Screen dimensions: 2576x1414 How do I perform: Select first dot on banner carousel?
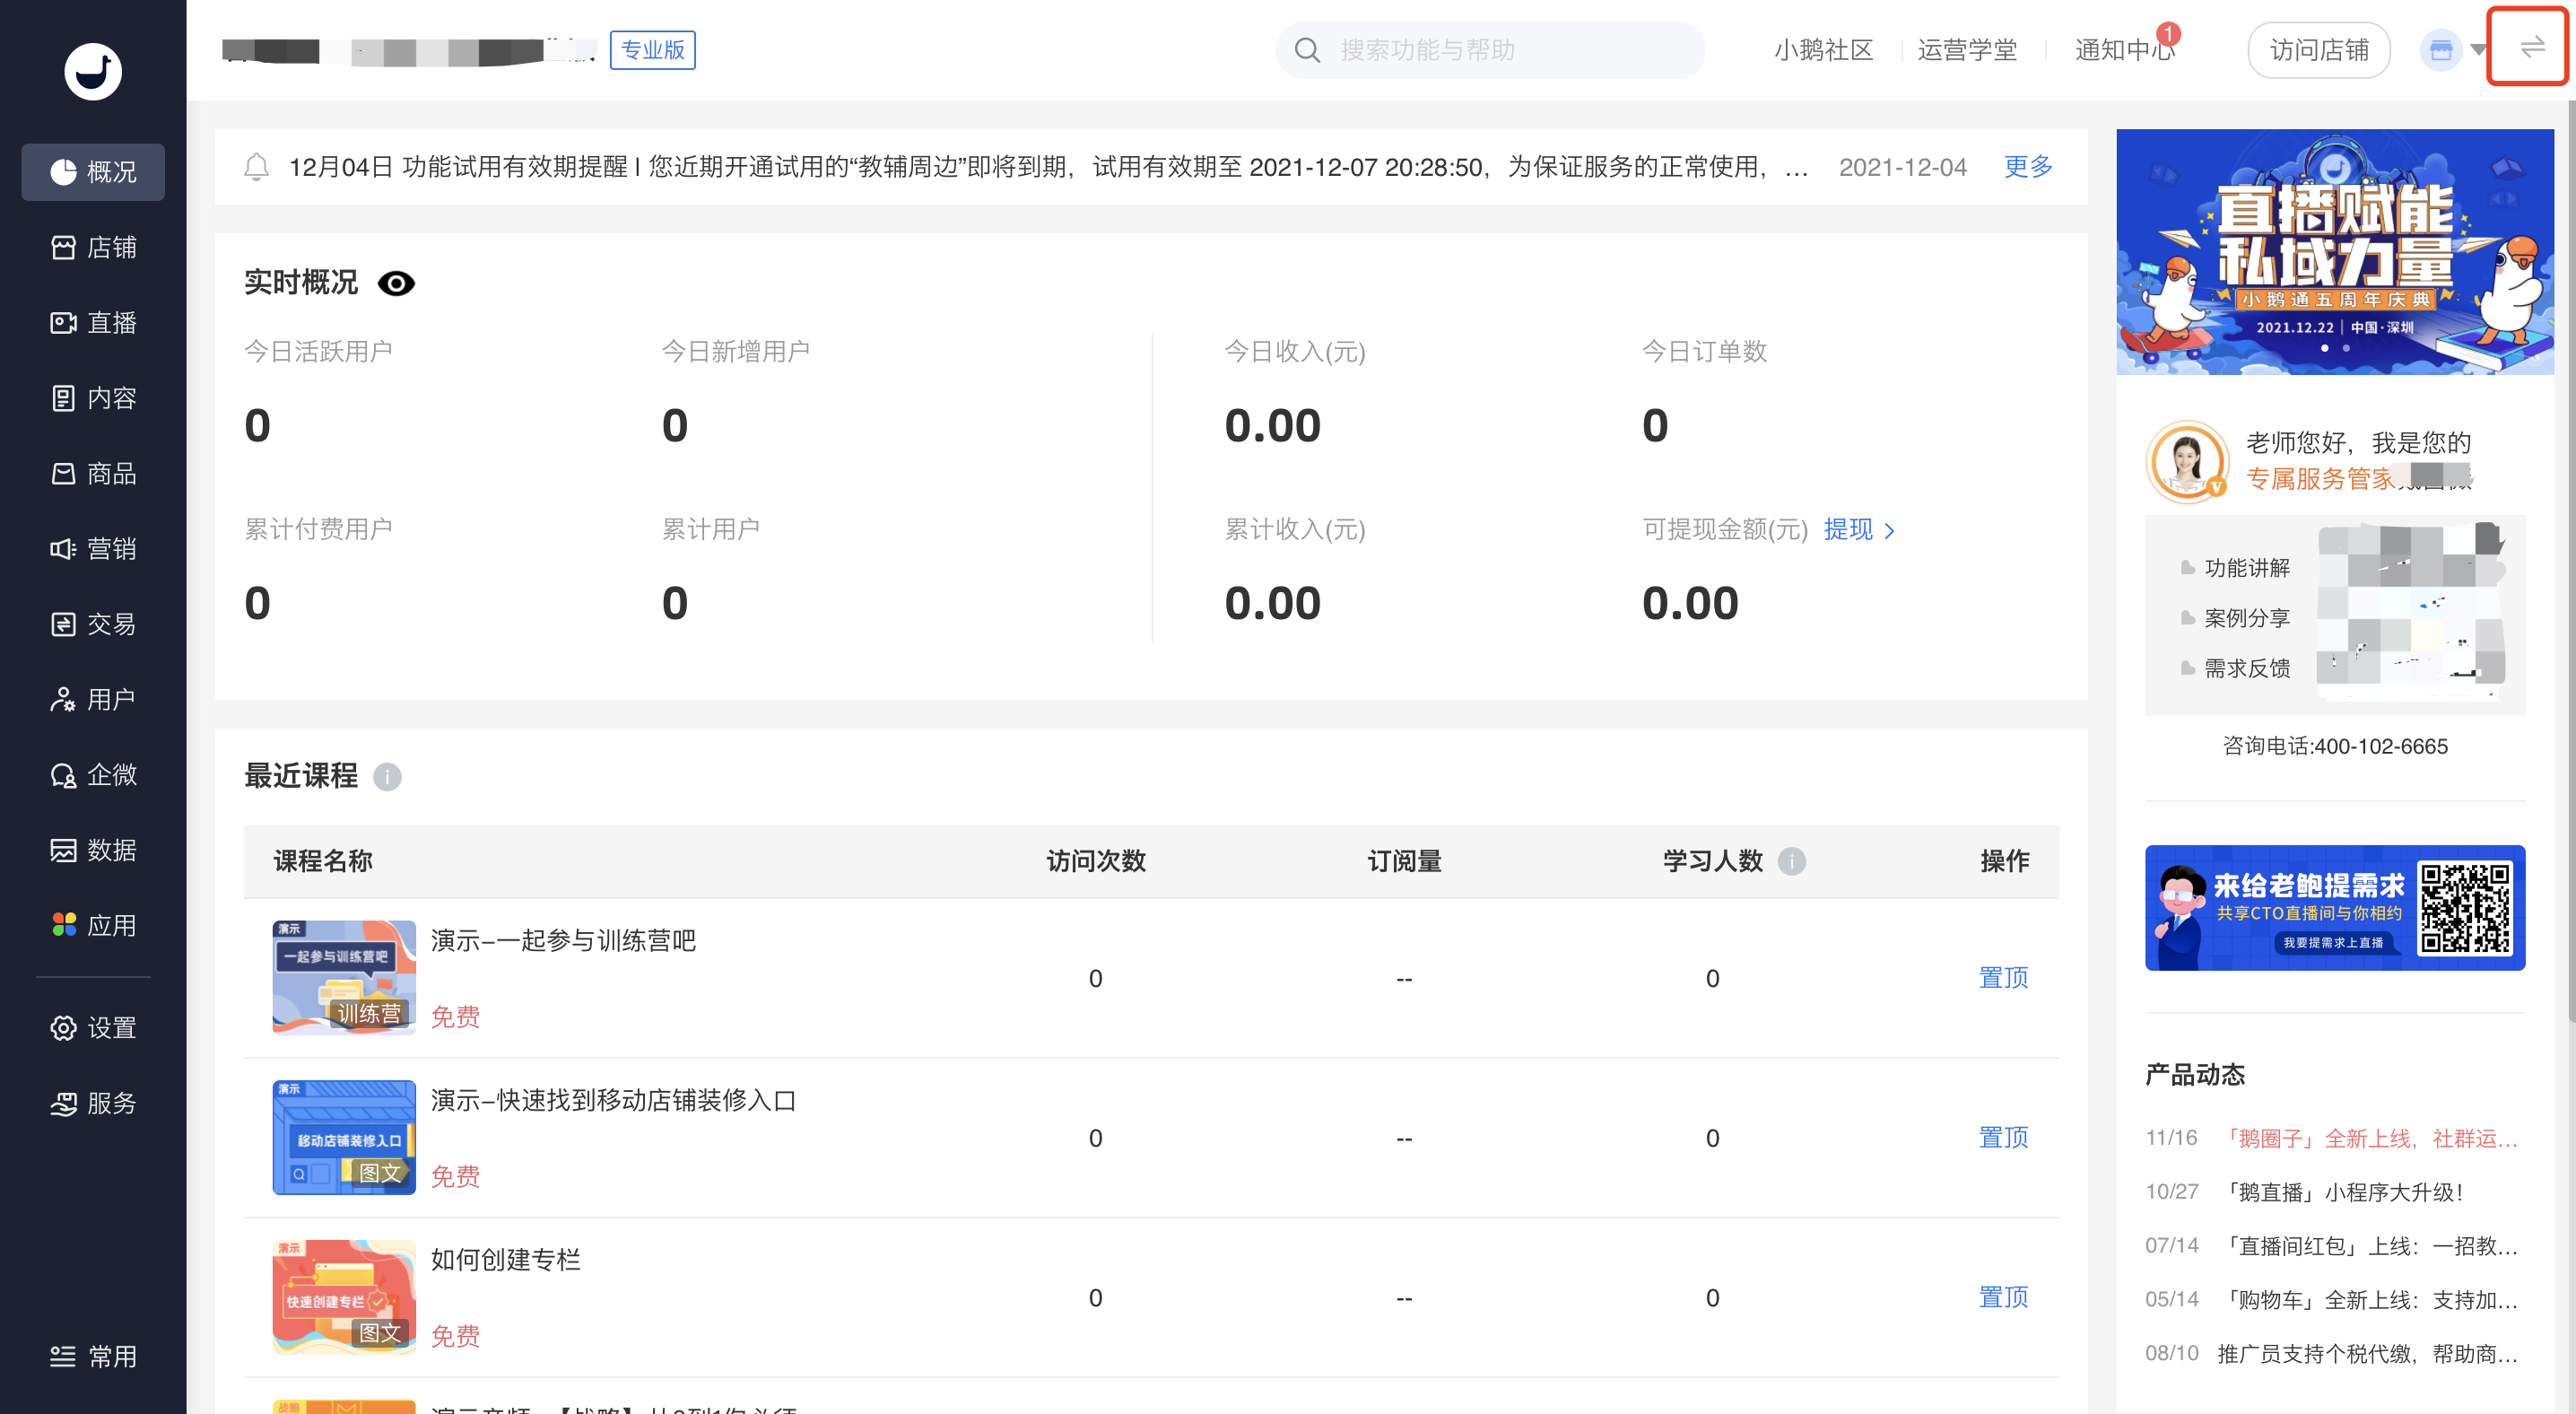[2325, 348]
